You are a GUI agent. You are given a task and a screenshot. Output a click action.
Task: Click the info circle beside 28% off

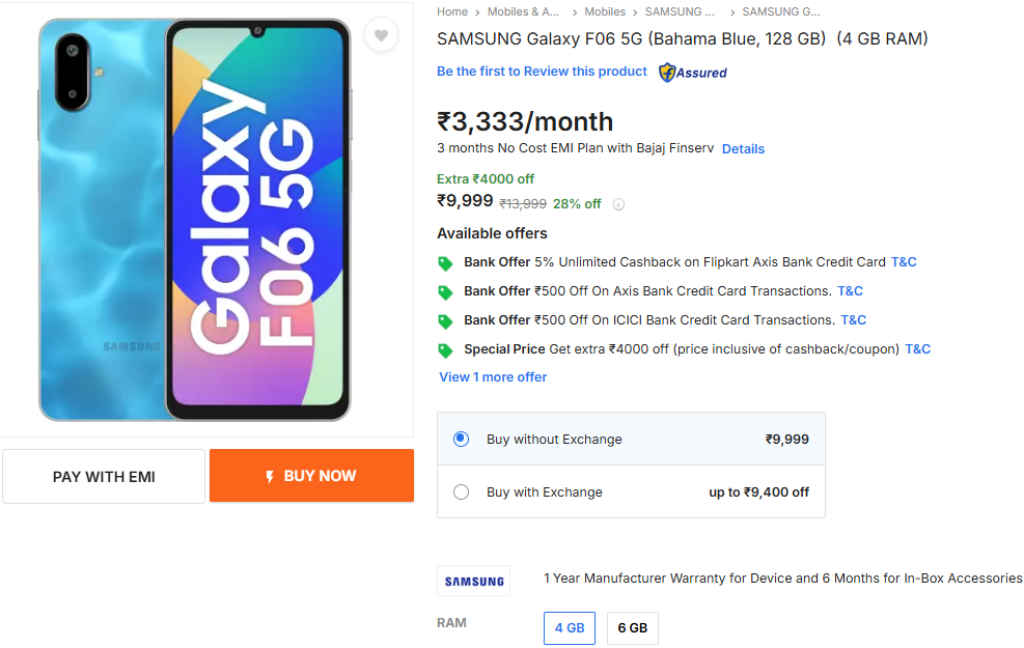619,203
